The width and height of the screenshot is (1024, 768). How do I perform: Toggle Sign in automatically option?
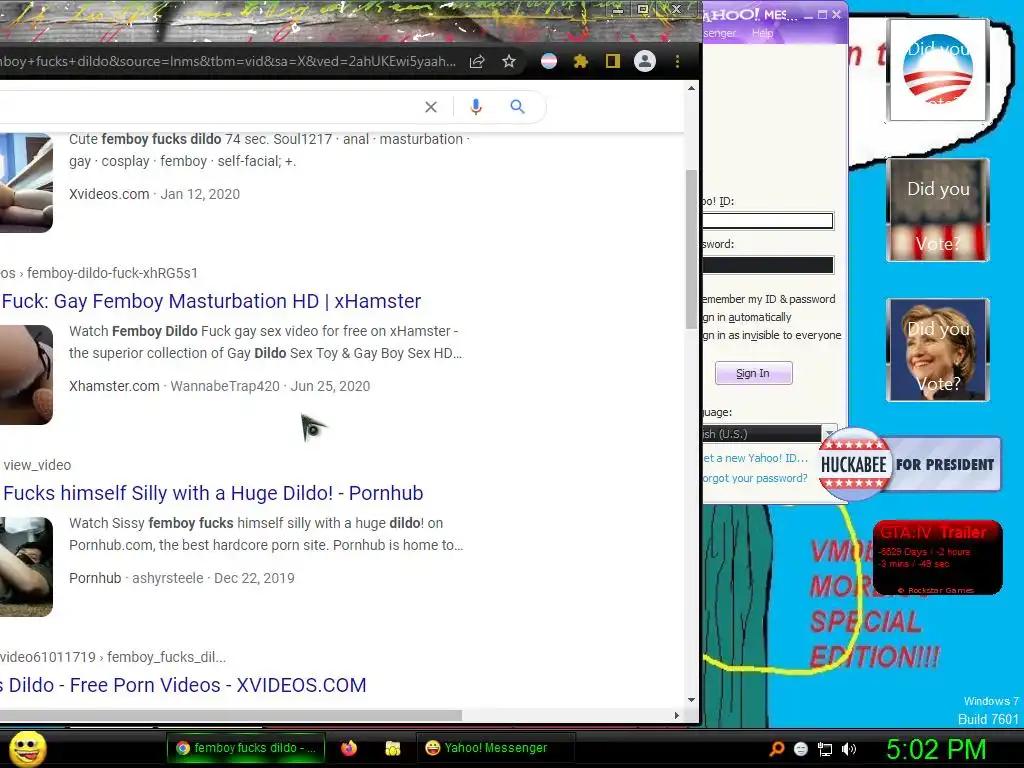(x=747, y=317)
